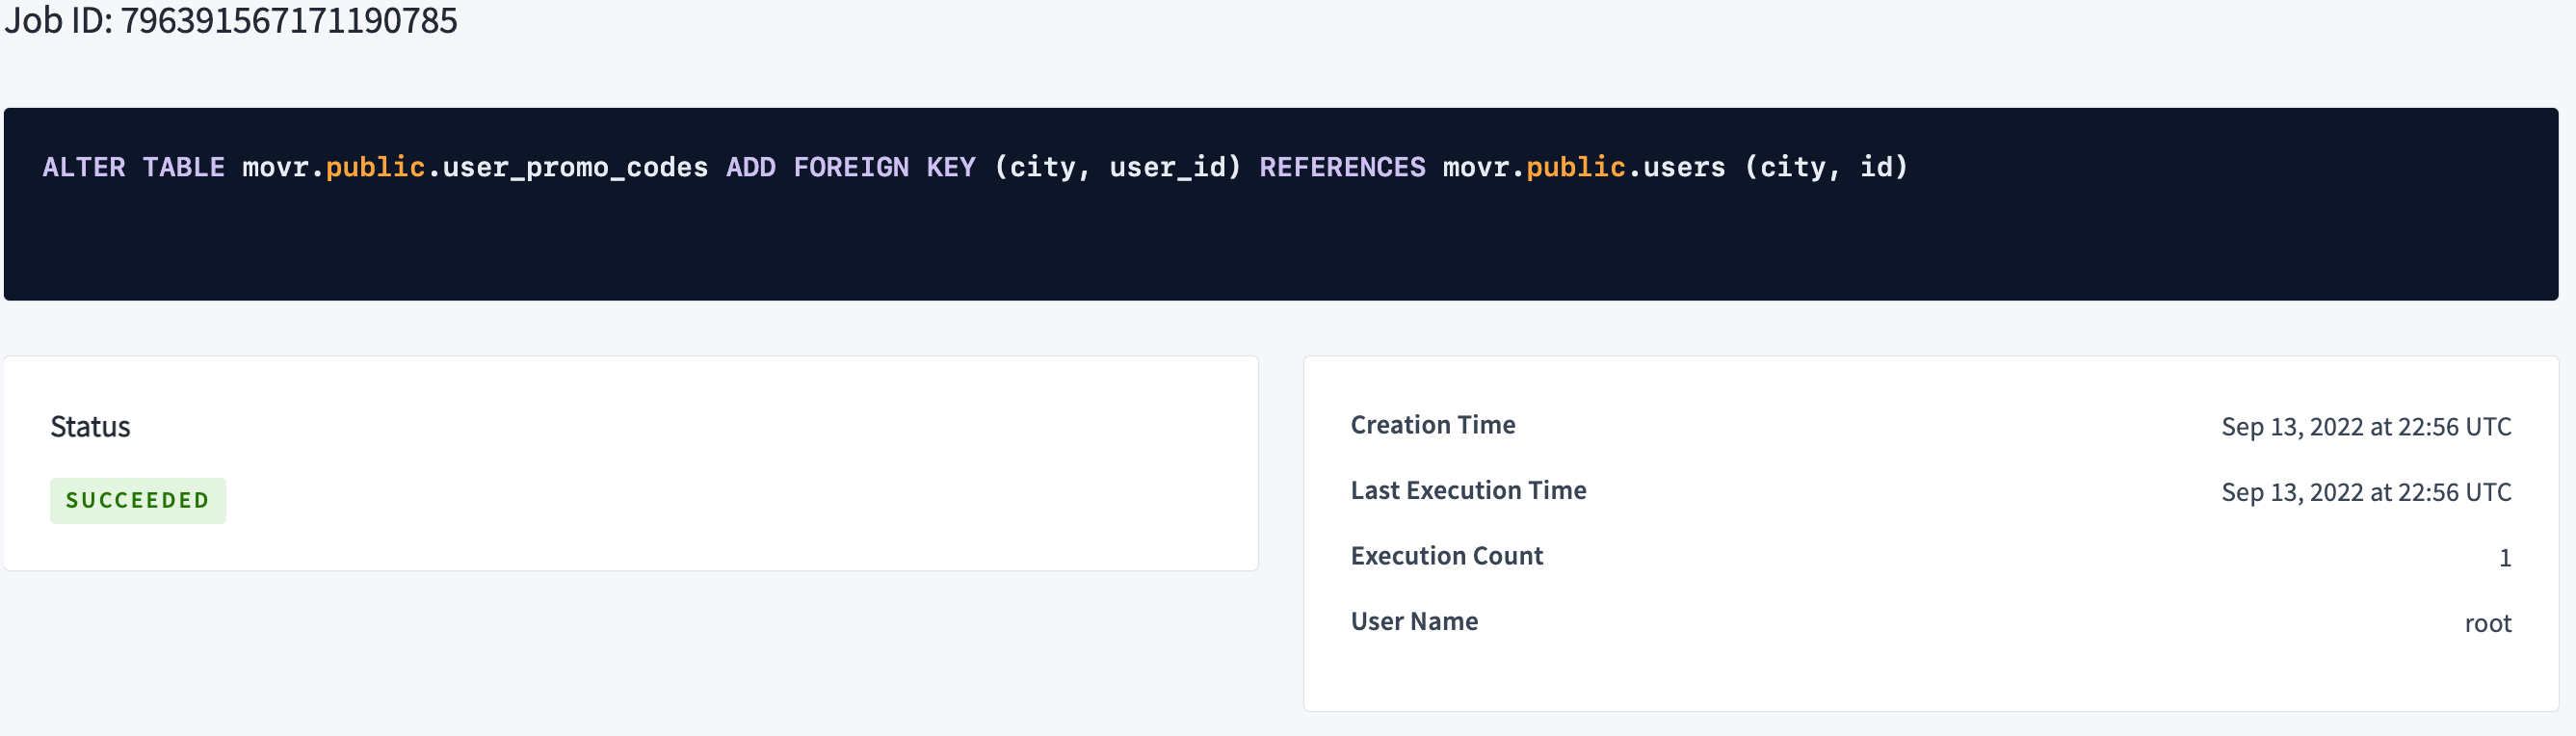This screenshot has height=736, width=2576.
Task: Click the users table name in statement
Action: tap(1684, 167)
